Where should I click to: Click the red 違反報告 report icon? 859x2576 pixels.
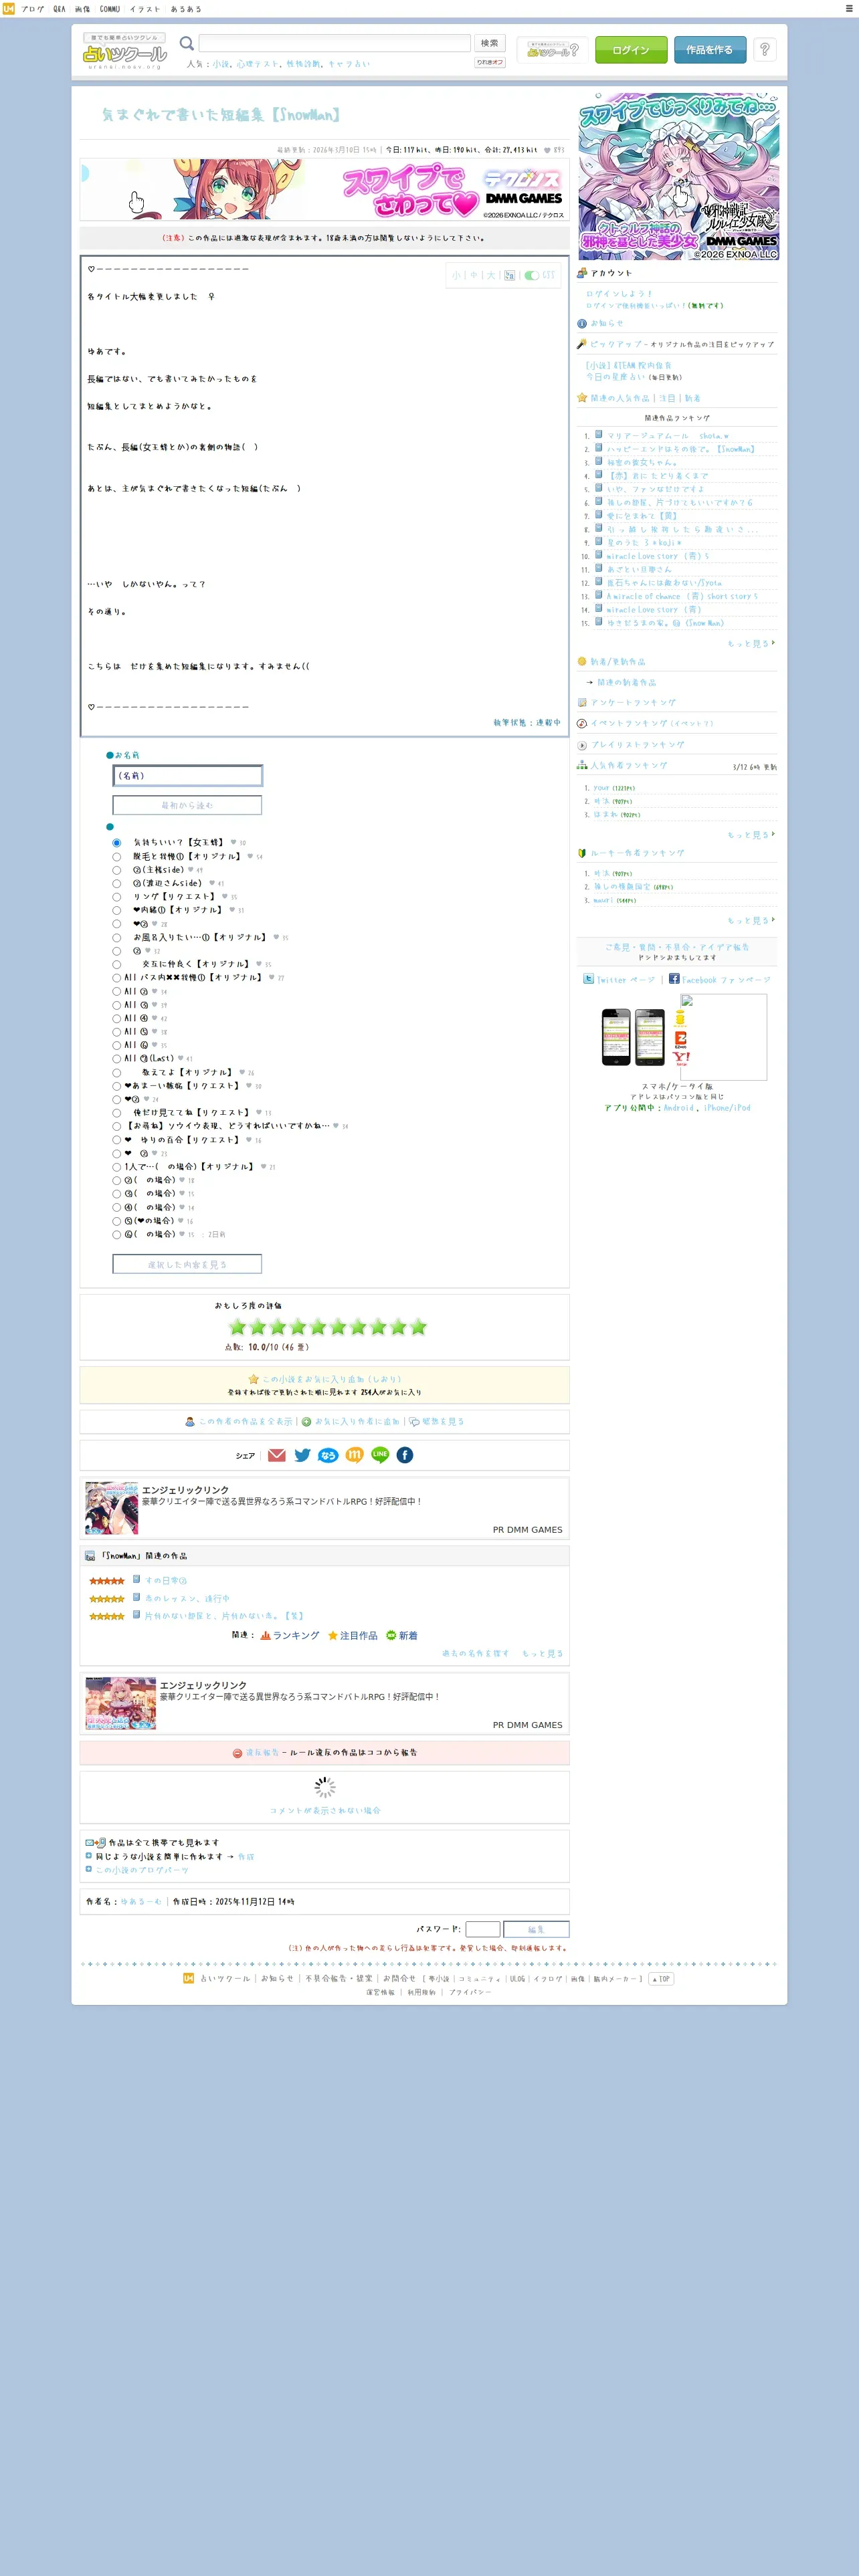[x=238, y=1753]
